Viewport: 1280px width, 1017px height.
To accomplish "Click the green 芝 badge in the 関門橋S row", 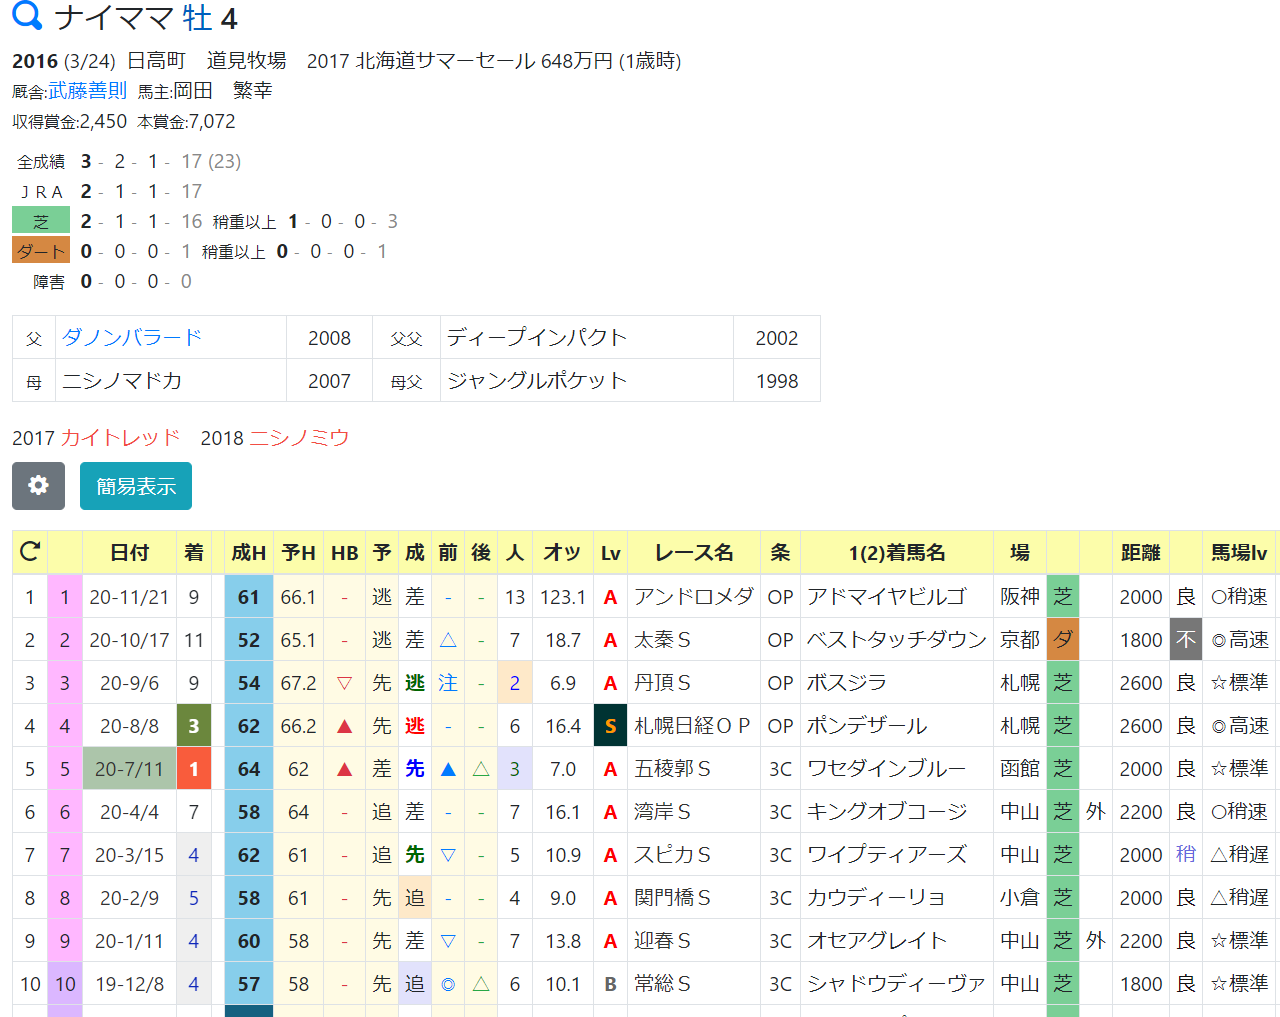I will (1063, 898).
